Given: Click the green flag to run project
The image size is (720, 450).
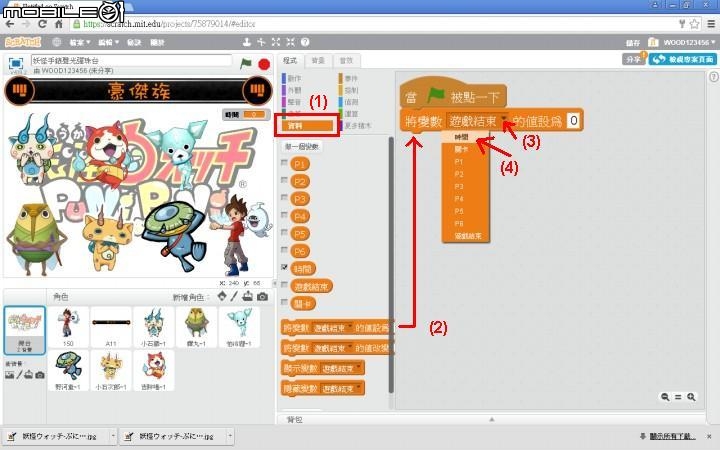Looking at the screenshot, I should (246, 63).
